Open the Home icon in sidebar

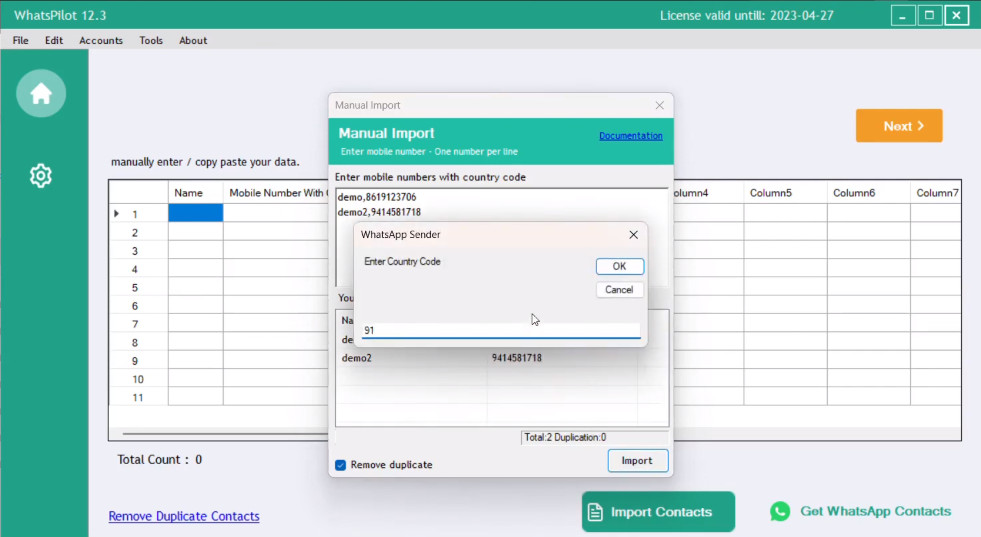(41, 94)
